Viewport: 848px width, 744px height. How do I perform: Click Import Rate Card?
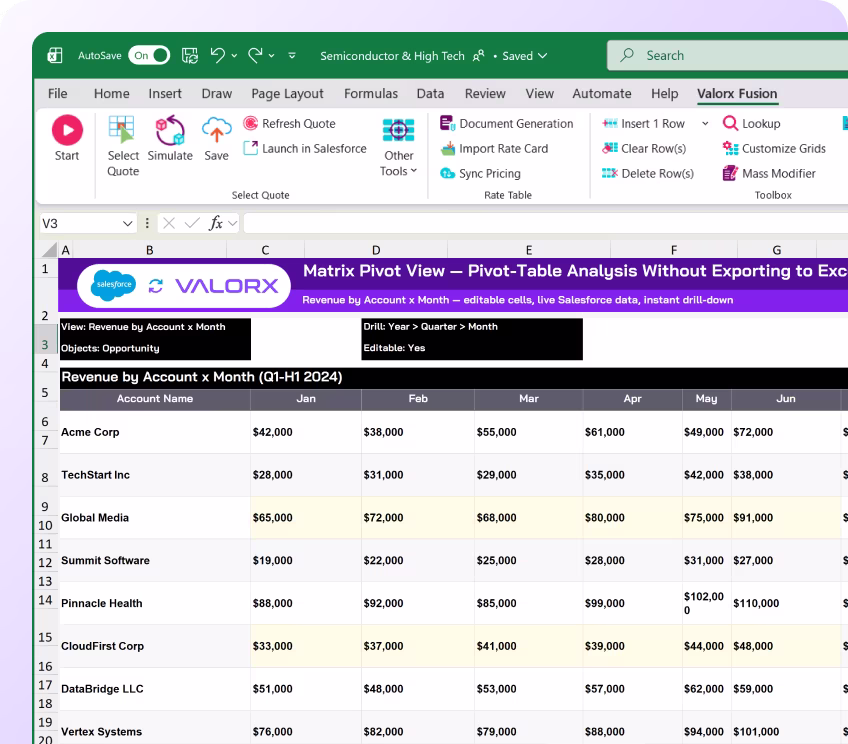click(494, 148)
